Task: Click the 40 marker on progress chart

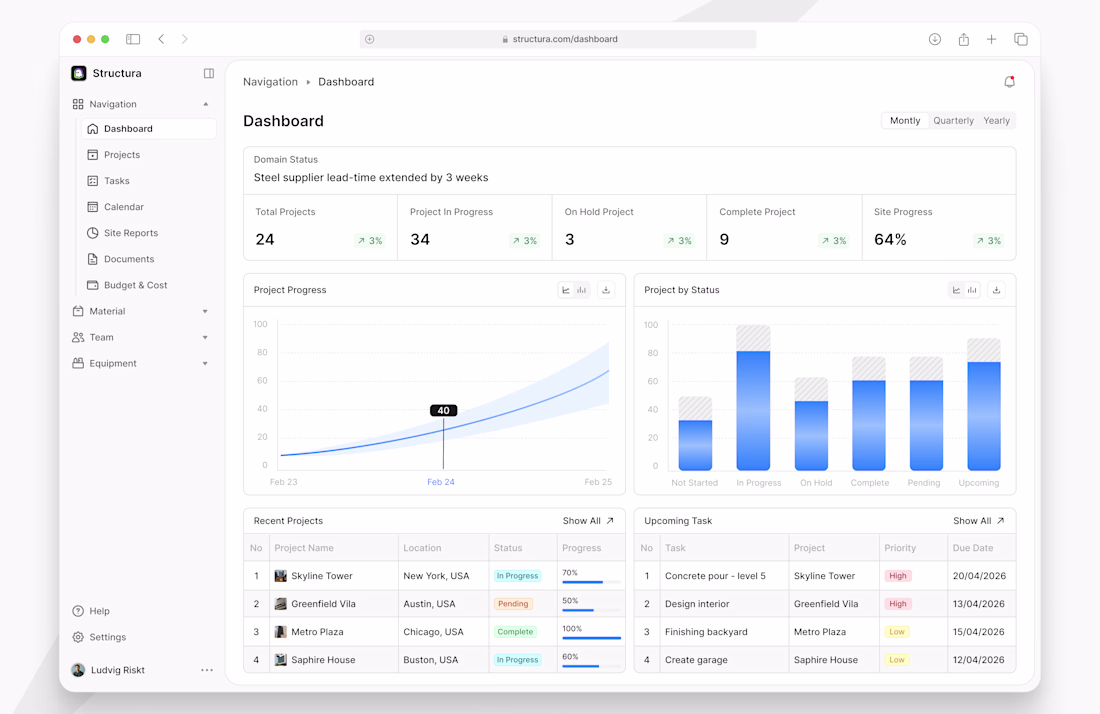Action: [x=443, y=410]
